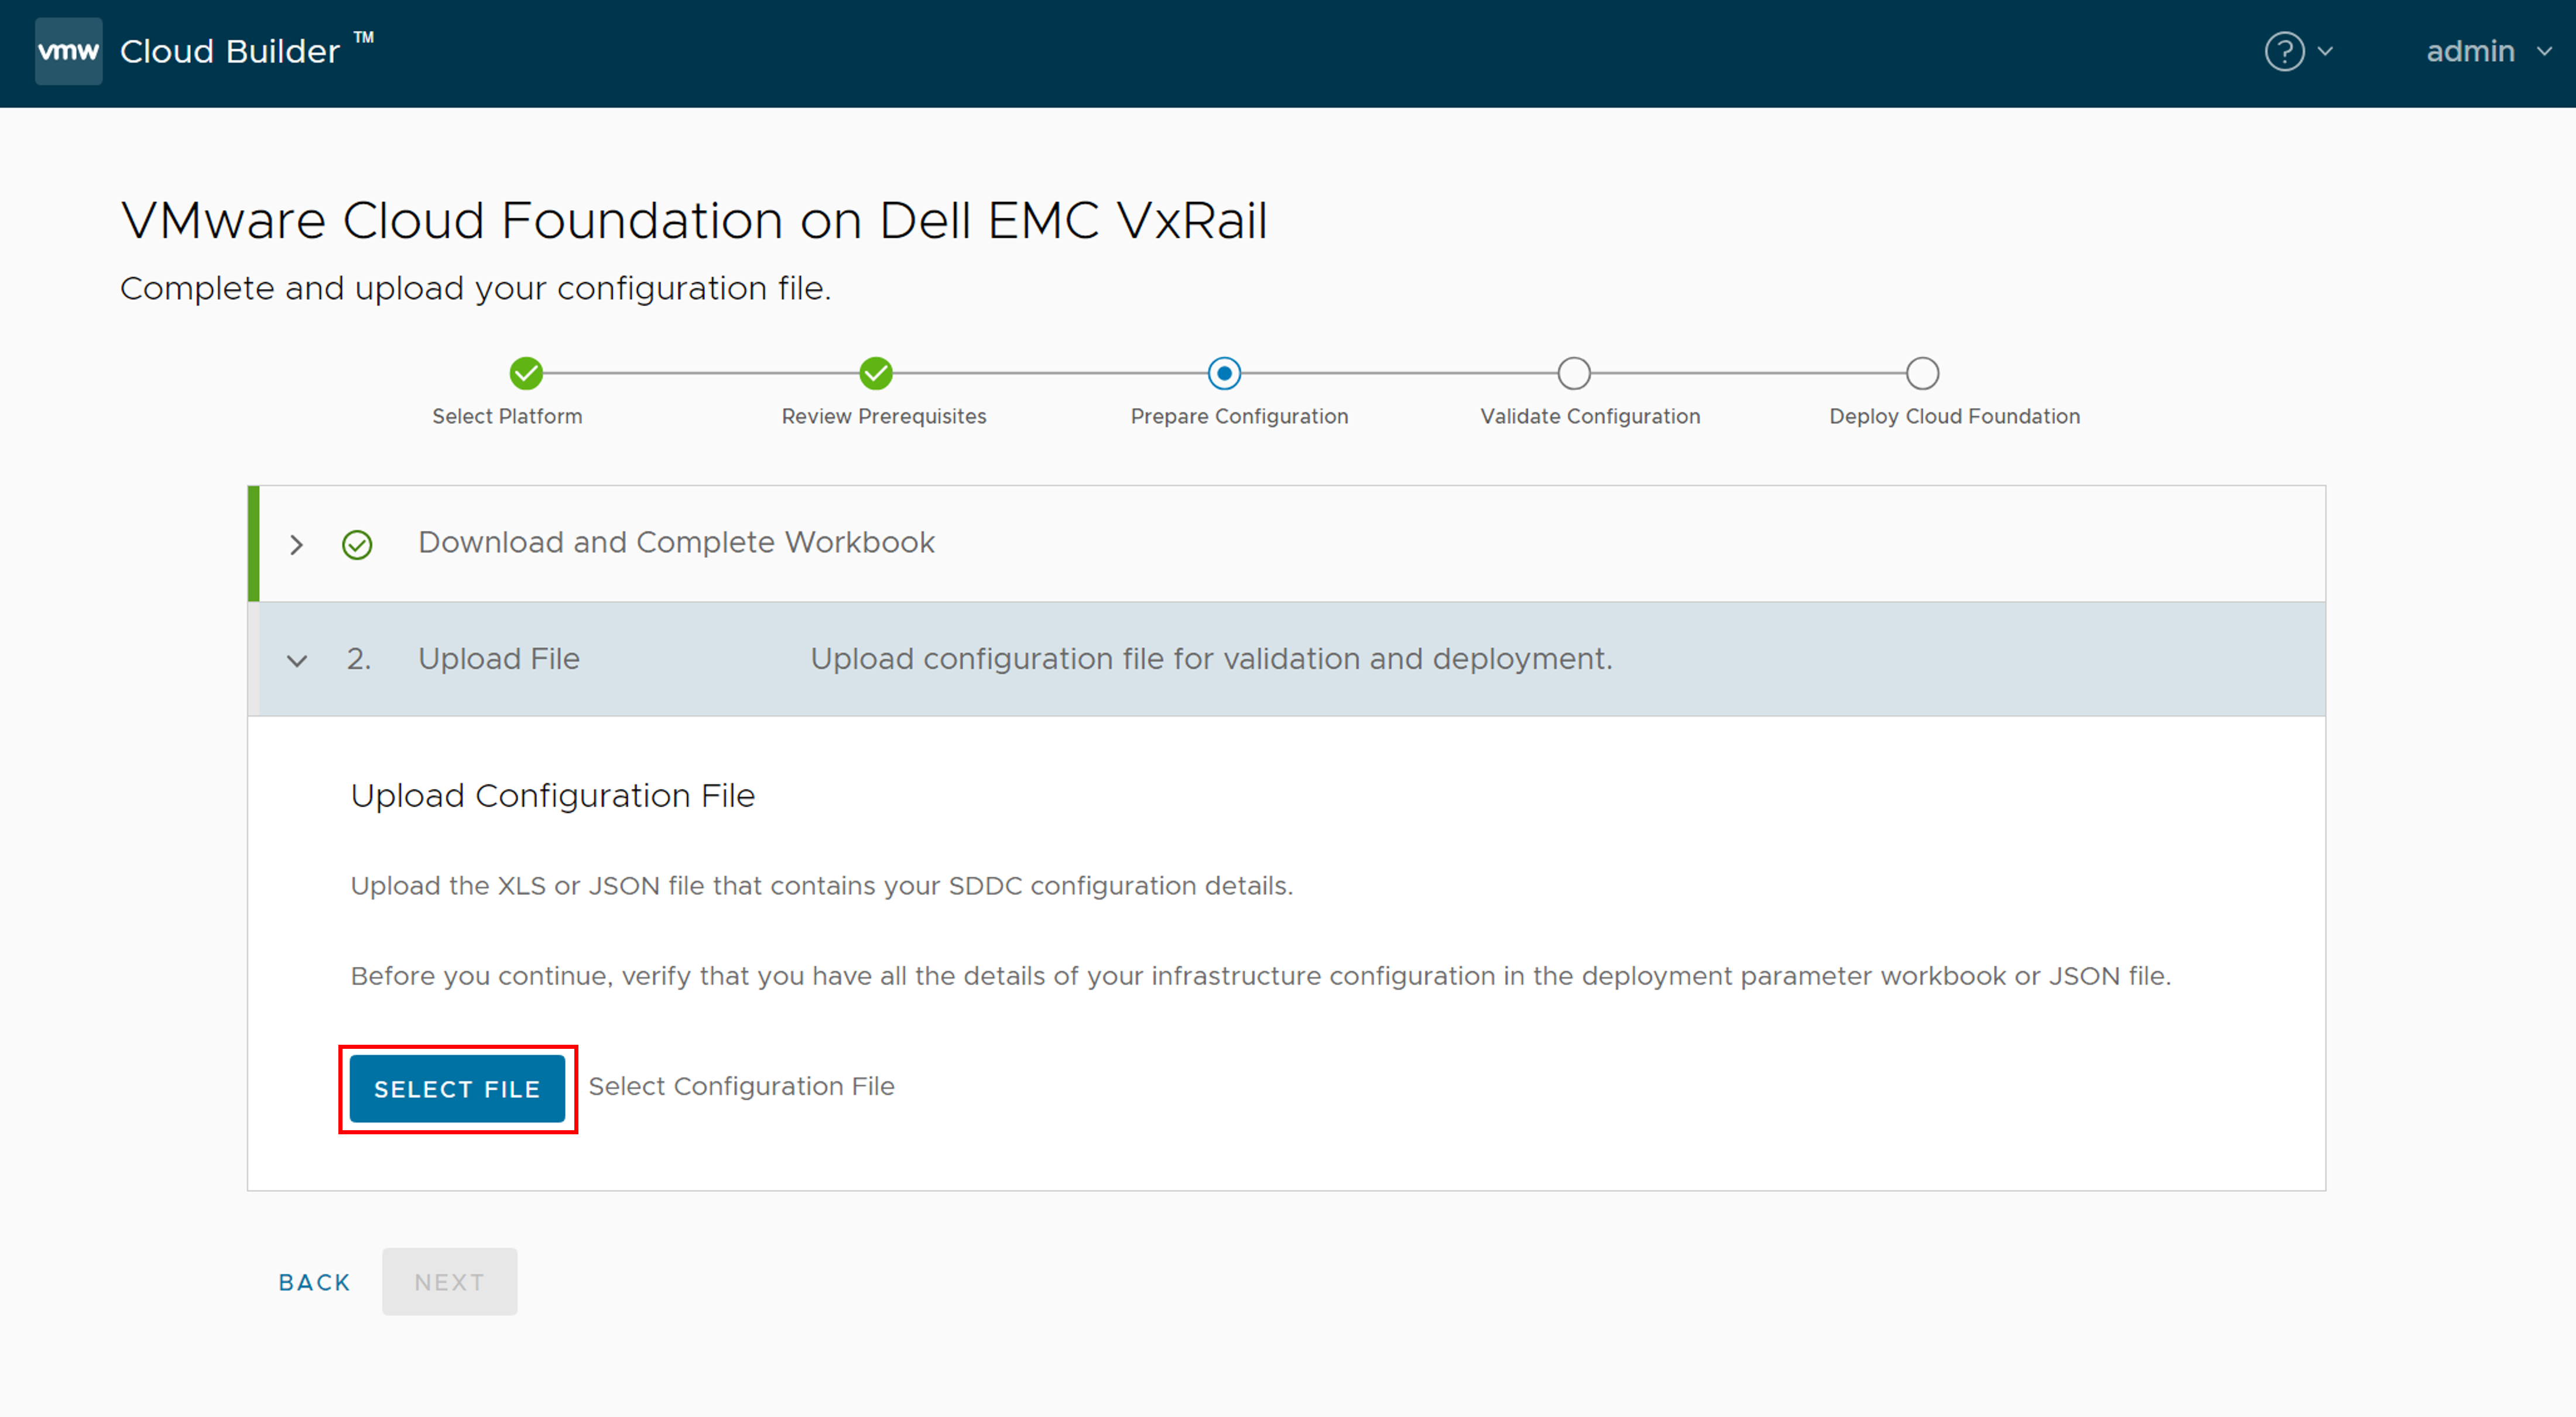Select the 'Select Platform' step label
2576x1417 pixels.
tap(507, 417)
